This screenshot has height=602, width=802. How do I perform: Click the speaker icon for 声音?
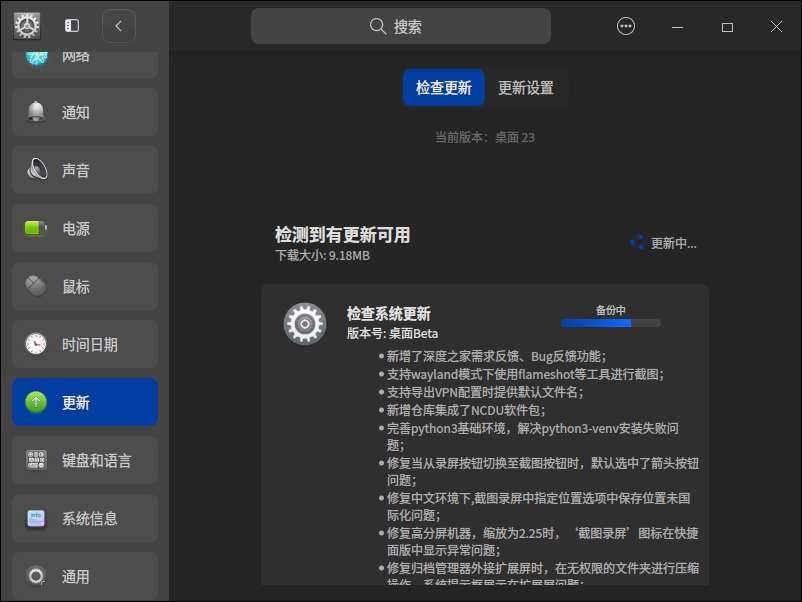pos(37,170)
